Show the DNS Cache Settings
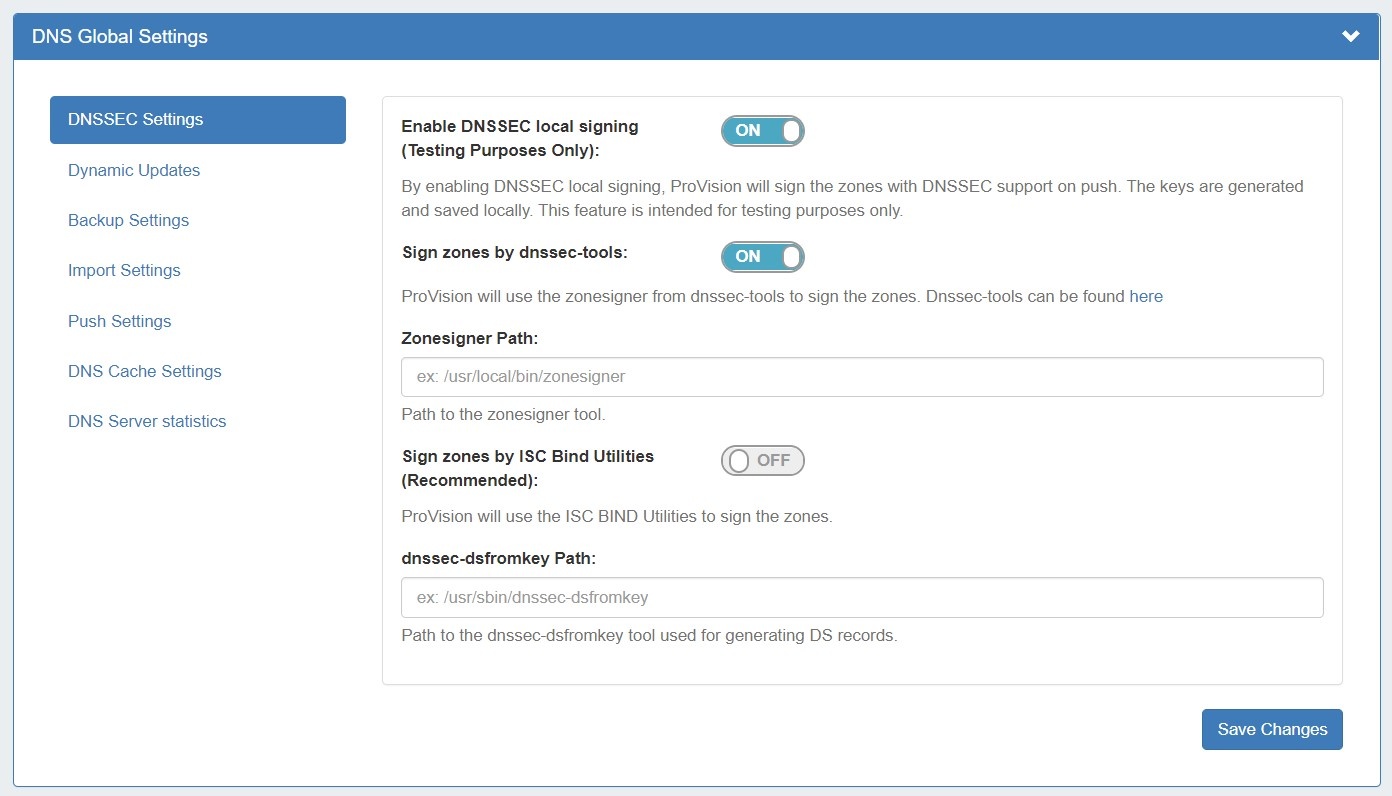Screen dimensions: 1392x796 (144, 371)
